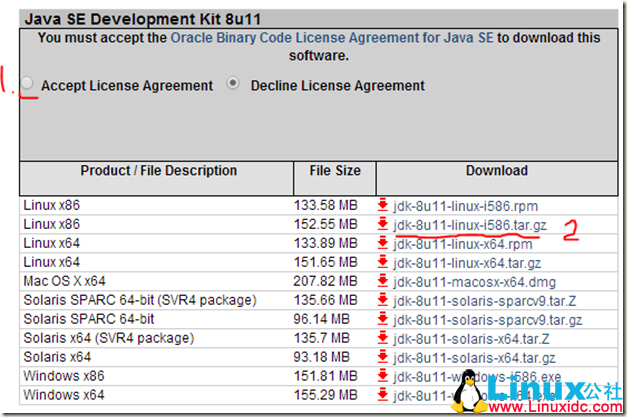This screenshot has height=417, width=627.
Task: Click the 155.29 MB file size cell
Action: point(325,395)
